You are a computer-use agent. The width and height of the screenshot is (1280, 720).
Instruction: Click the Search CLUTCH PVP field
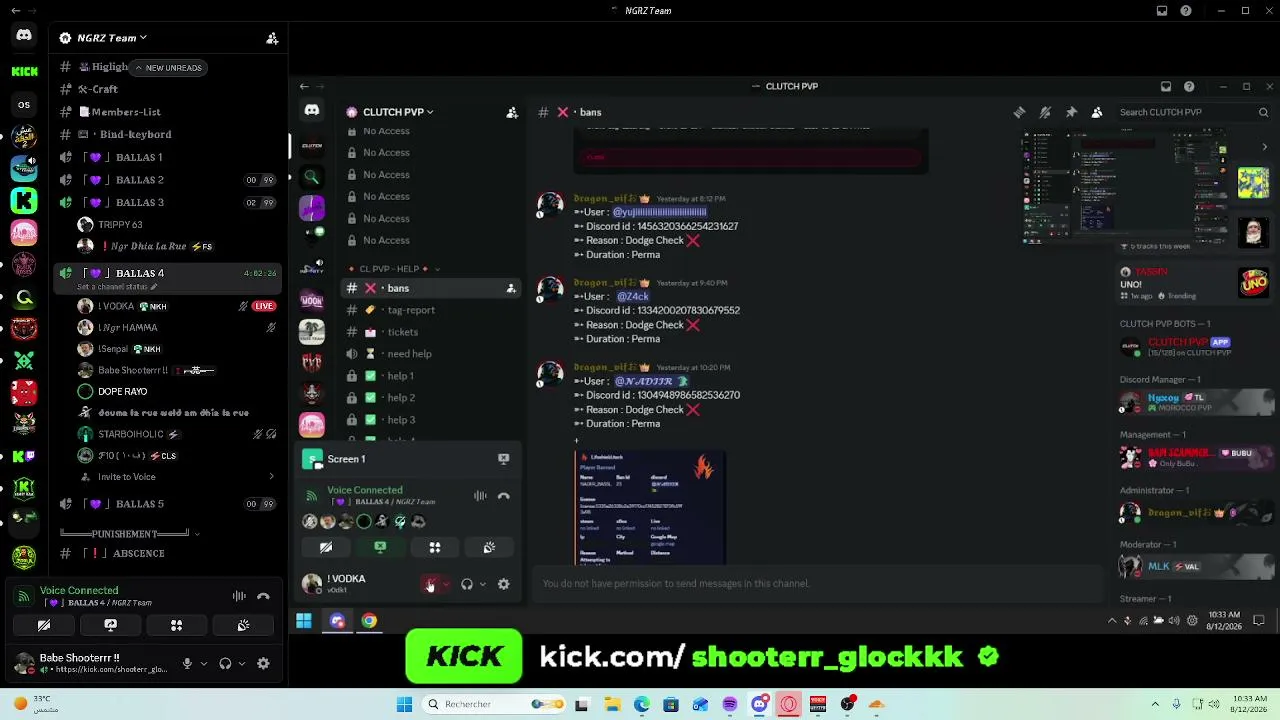pos(1194,112)
